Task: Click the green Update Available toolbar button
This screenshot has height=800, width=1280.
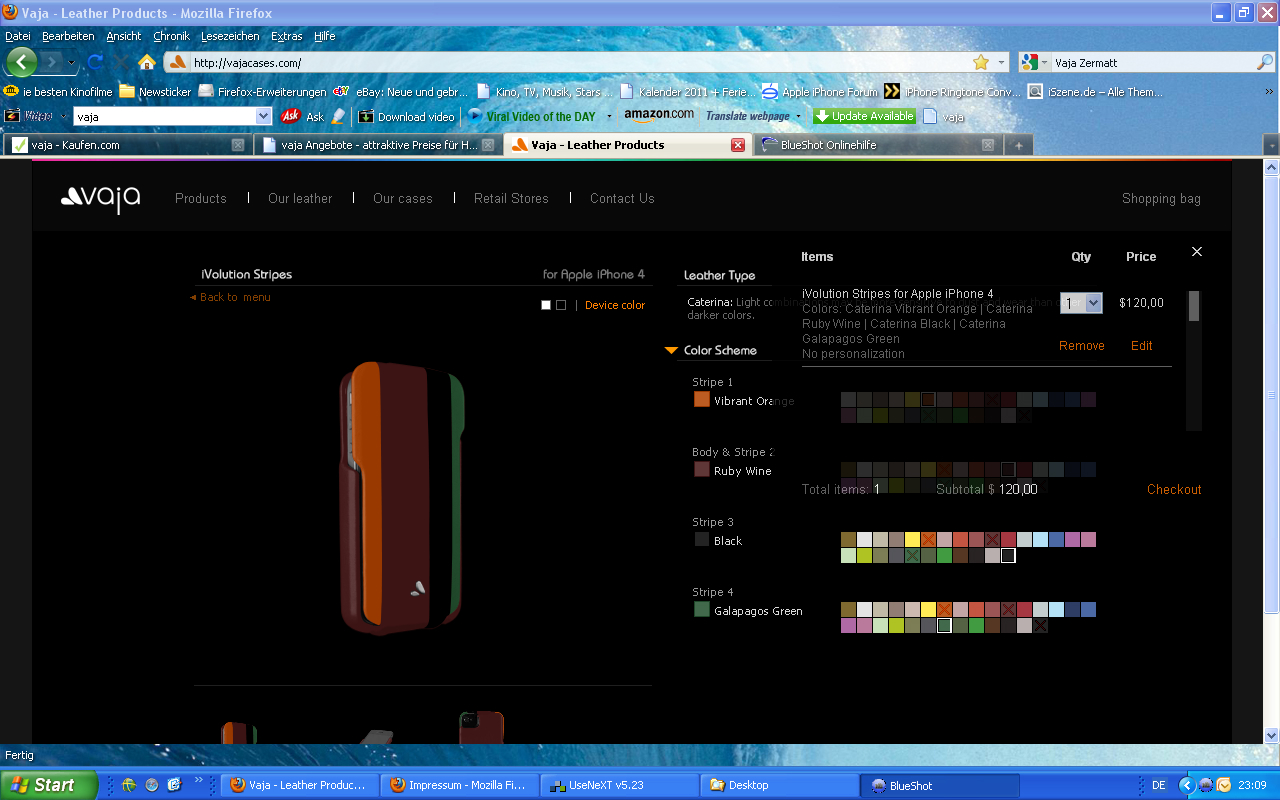Action: [864, 116]
